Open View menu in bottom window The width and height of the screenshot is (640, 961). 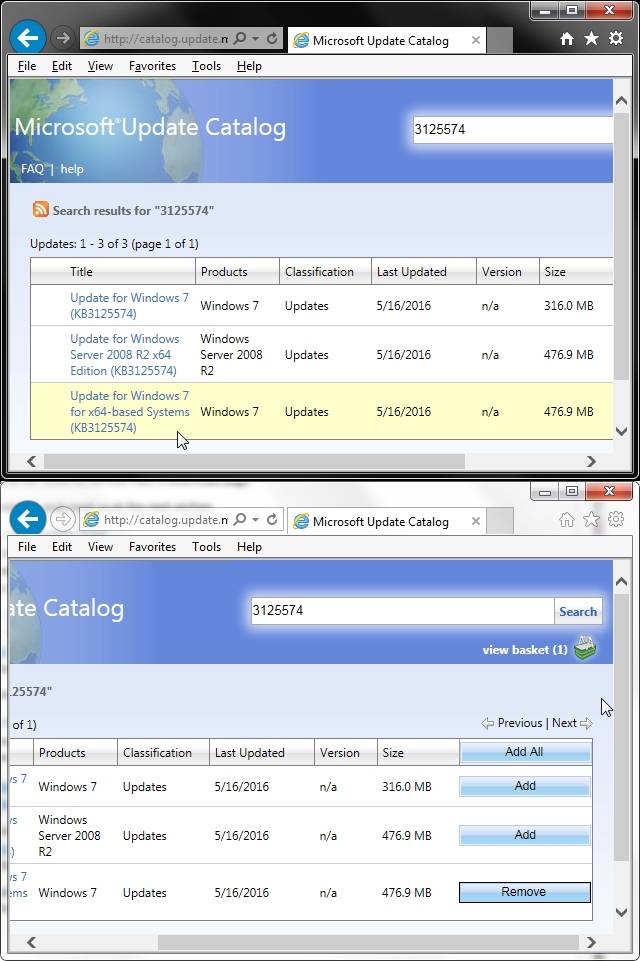coord(101,547)
